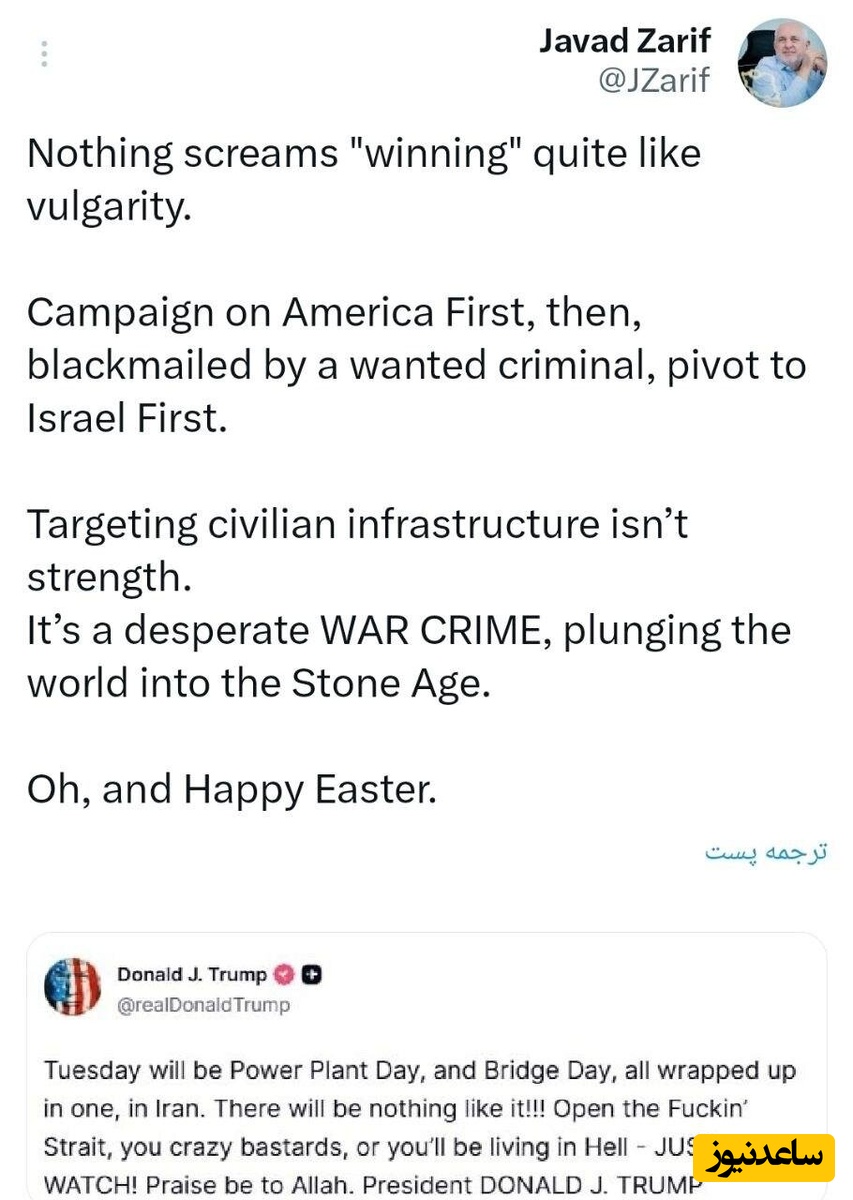
Task: Click the "Targeting civilian infrastructure" sentence
Action: pos(357,525)
